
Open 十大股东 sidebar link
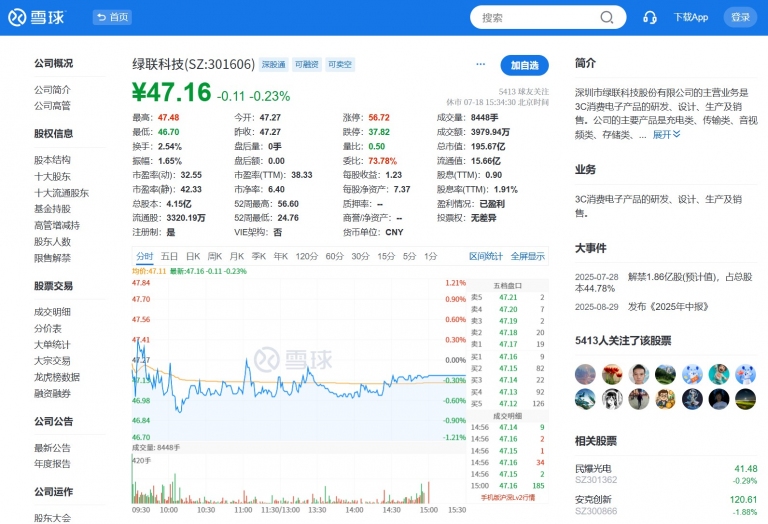(52, 176)
